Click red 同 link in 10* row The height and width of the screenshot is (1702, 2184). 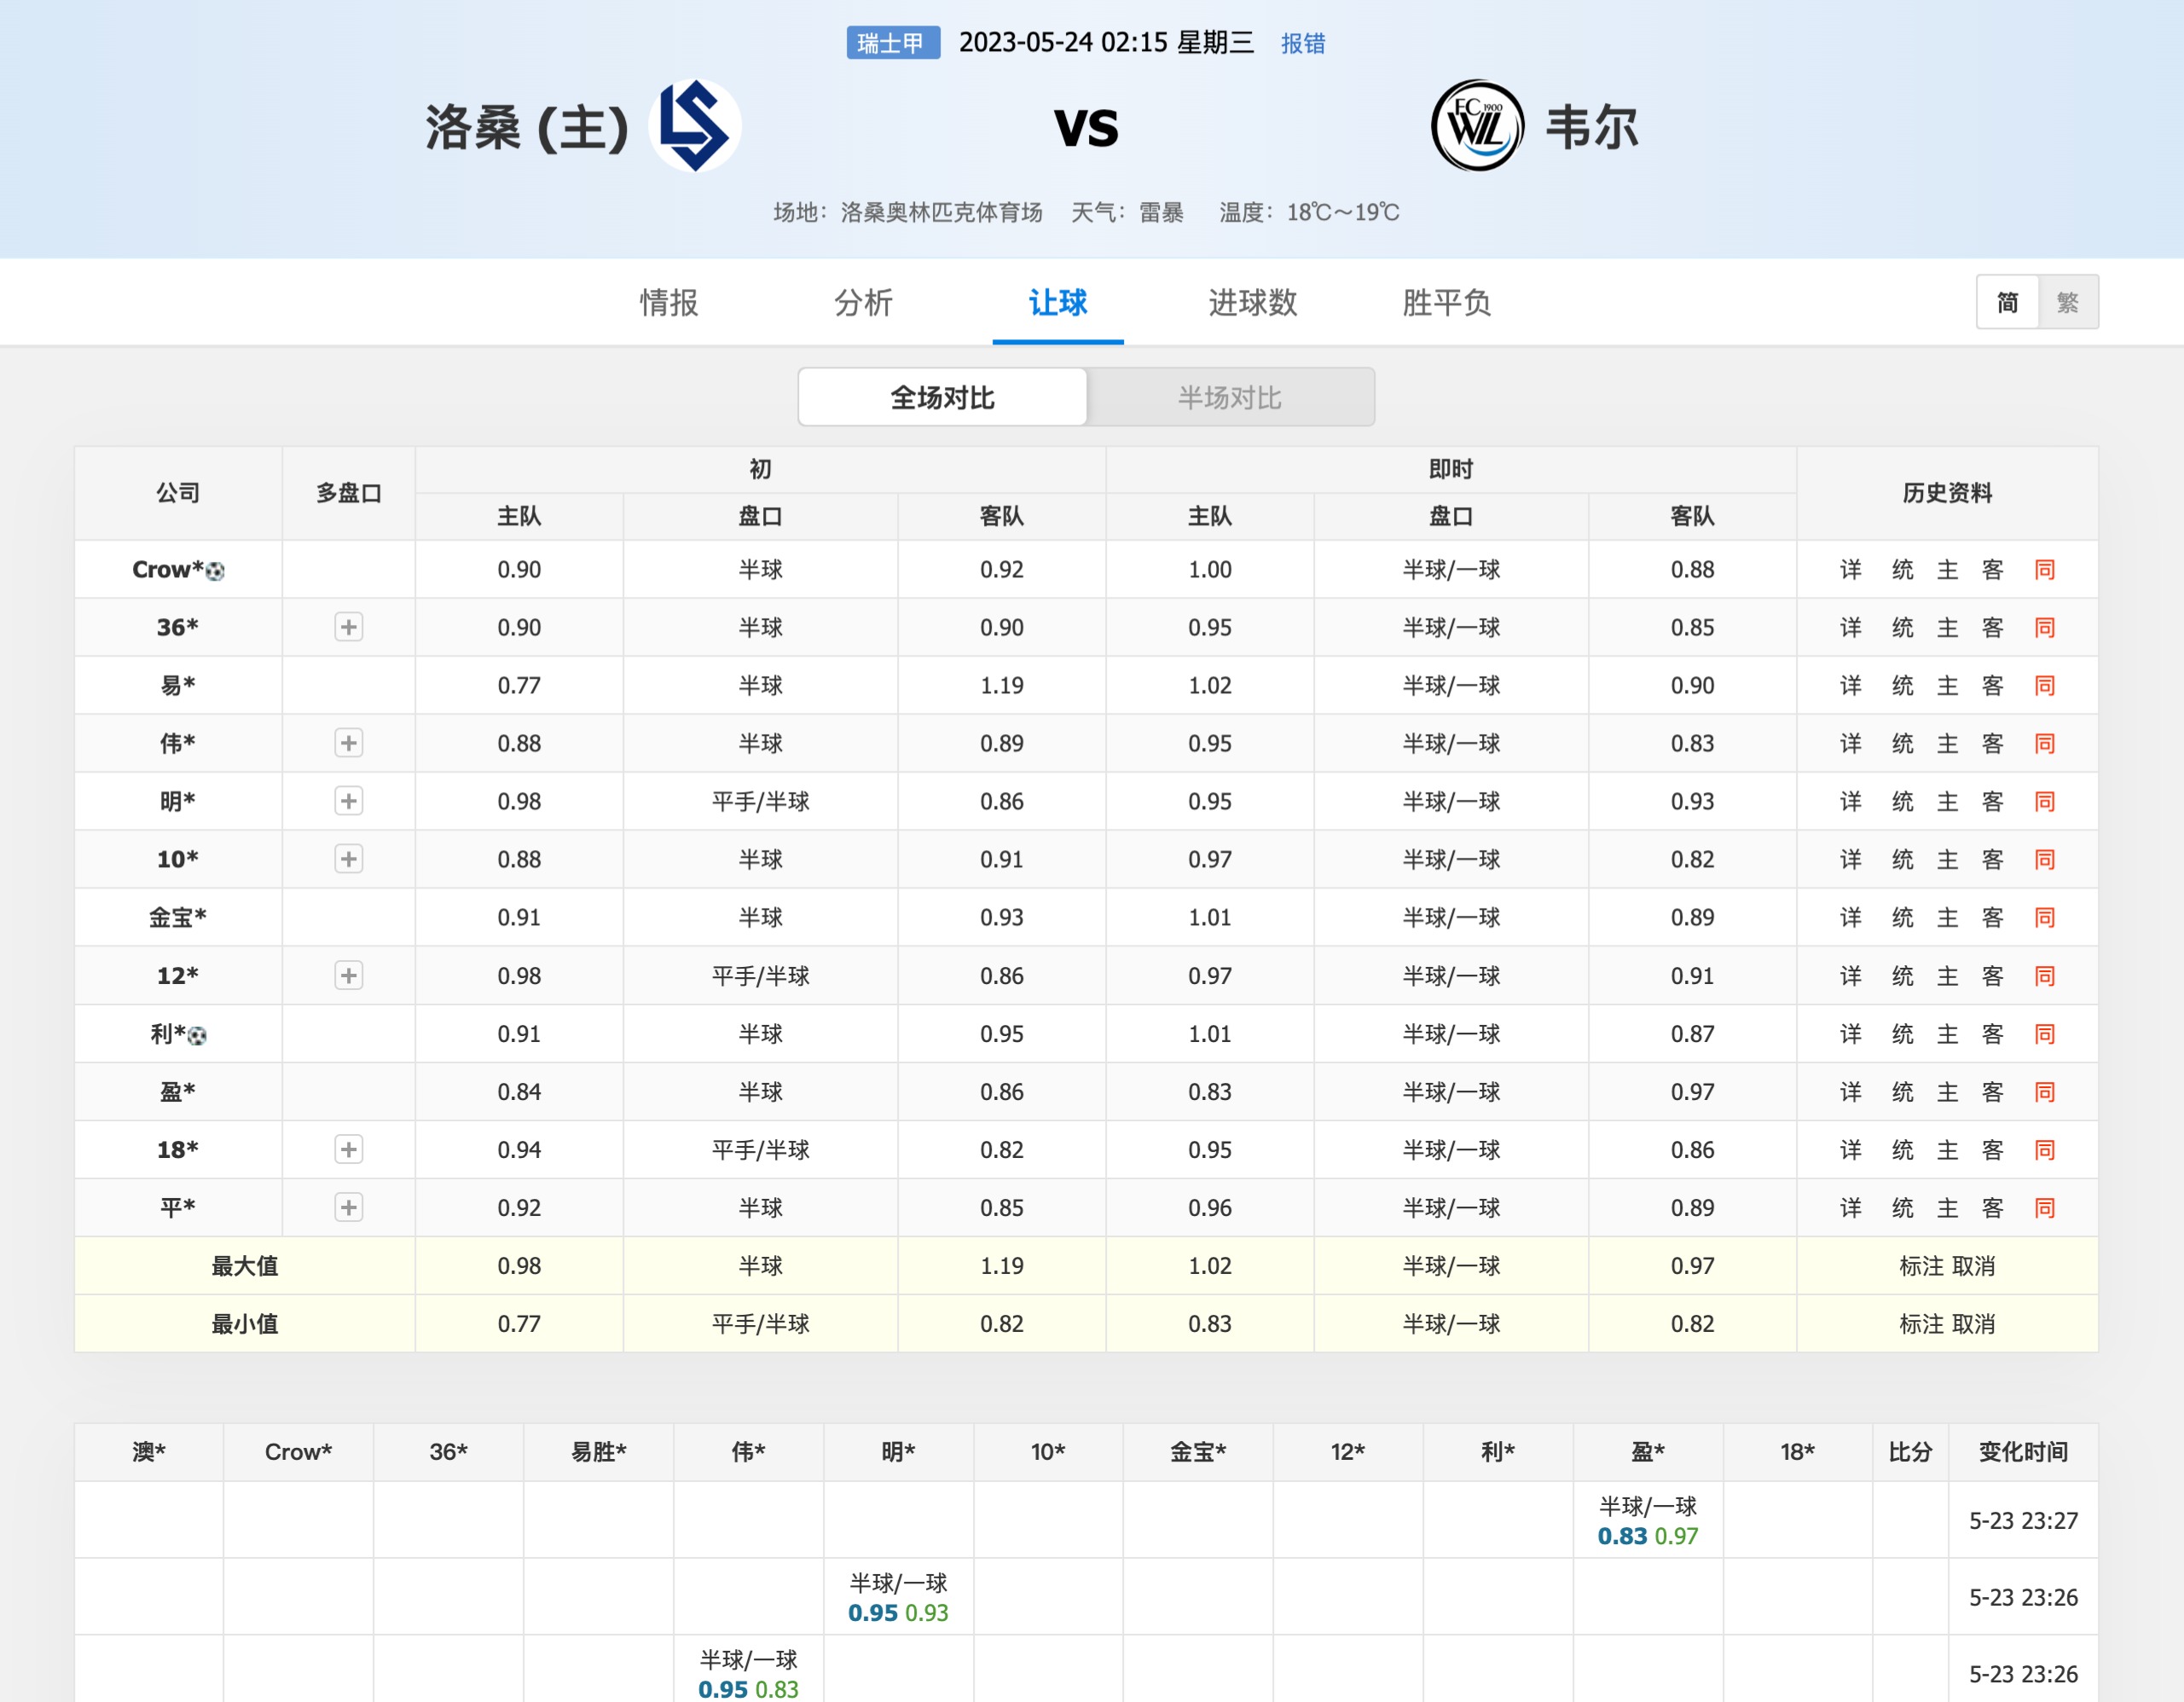[x=2044, y=859]
